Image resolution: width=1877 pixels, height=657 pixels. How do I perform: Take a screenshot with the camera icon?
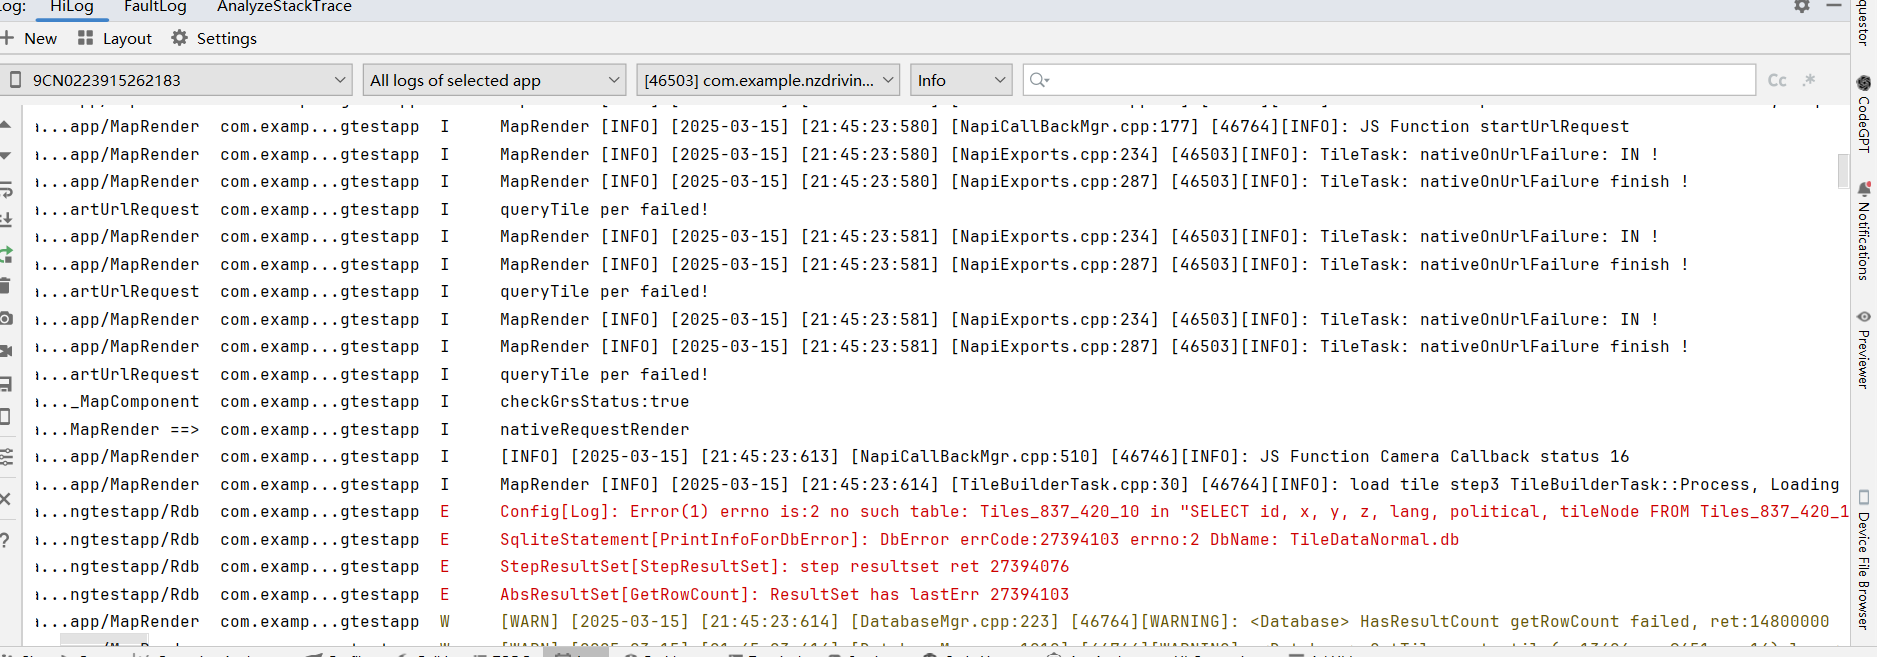point(5,318)
